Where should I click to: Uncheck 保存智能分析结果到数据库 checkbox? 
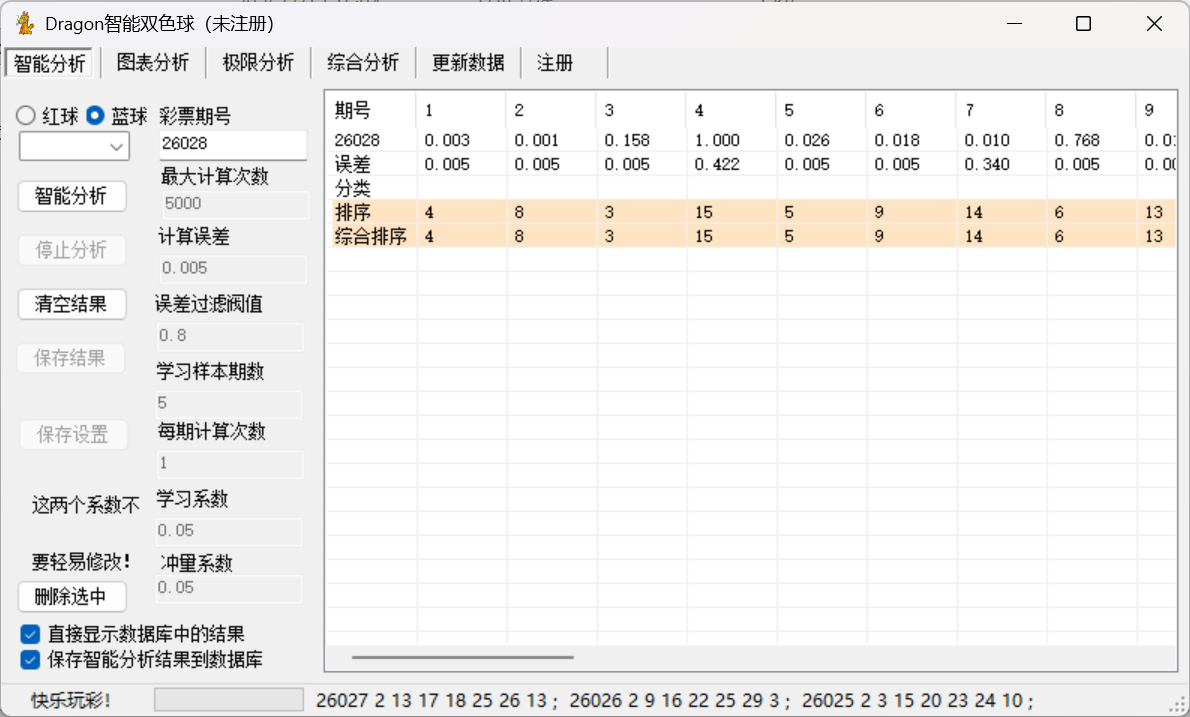(x=30, y=659)
